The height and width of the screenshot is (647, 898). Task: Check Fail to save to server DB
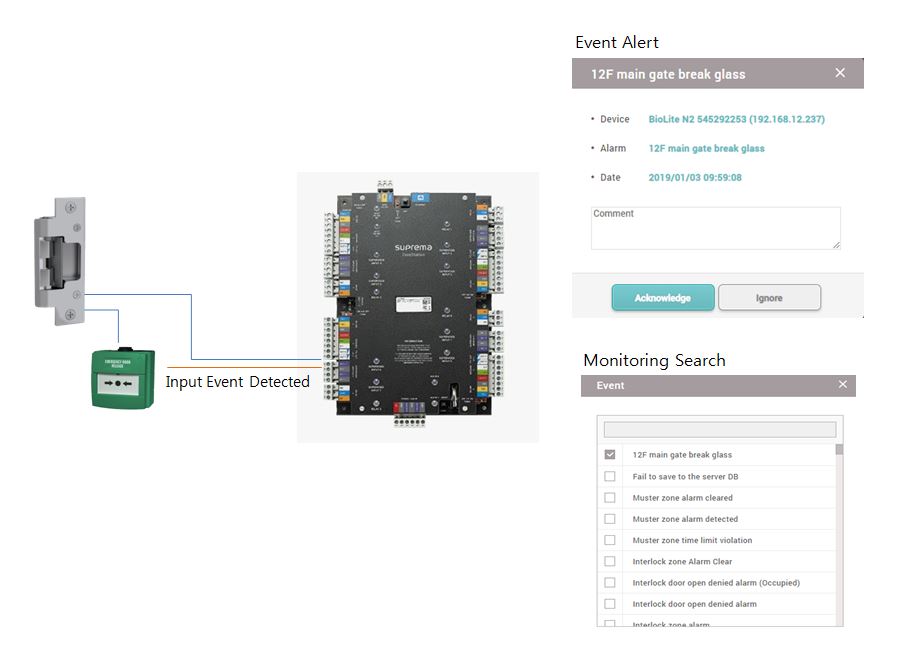[610, 477]
